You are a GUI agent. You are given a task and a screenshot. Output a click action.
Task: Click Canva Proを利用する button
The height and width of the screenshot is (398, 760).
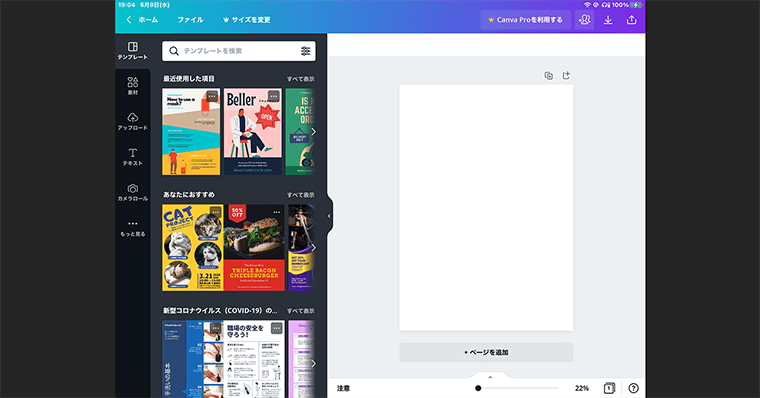click(525, 20)
